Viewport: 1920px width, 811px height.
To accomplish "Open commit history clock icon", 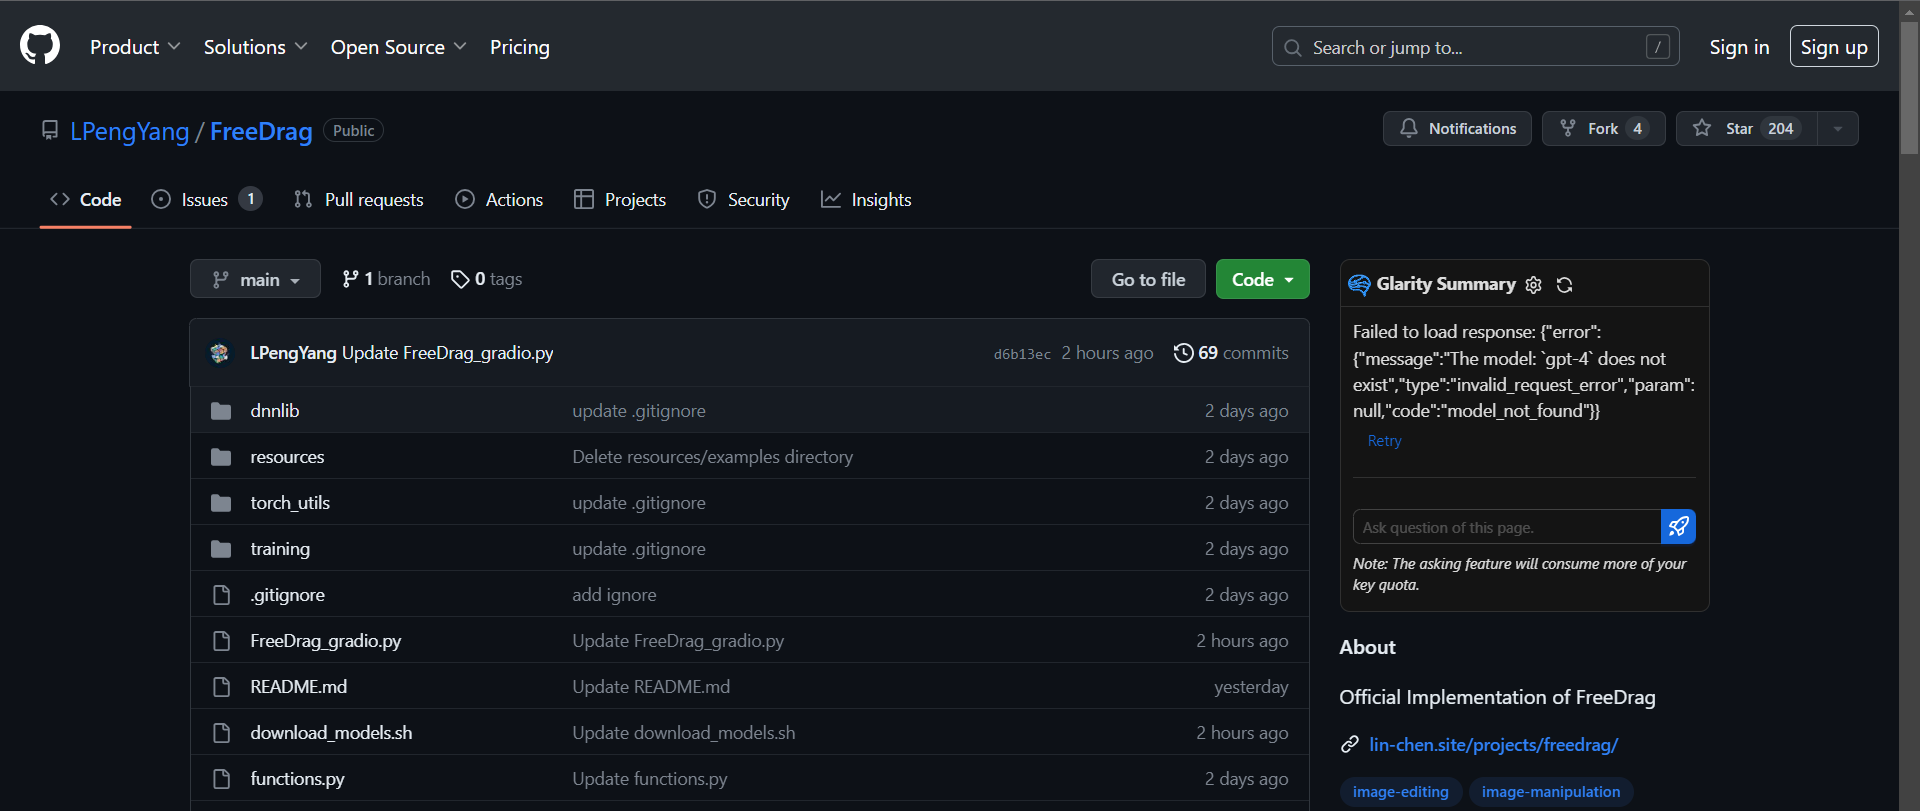I will tap(1183, 353).
